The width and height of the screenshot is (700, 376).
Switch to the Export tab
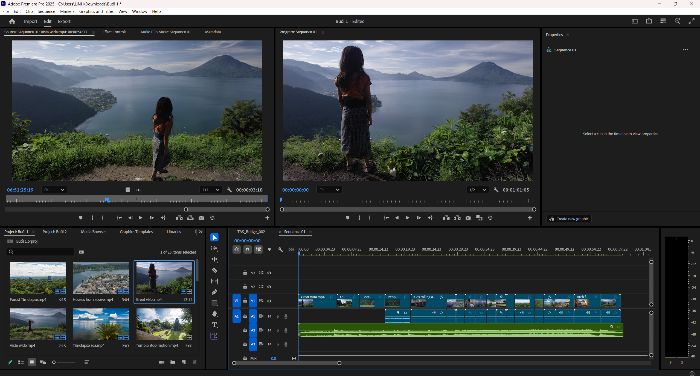pyautogui.click(x=63, y=21)
